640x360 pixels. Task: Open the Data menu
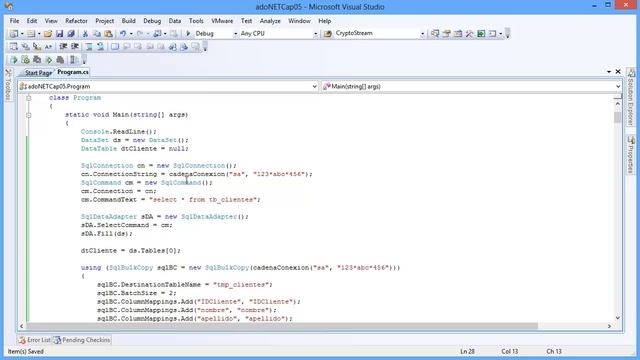[x=175, y=21]
